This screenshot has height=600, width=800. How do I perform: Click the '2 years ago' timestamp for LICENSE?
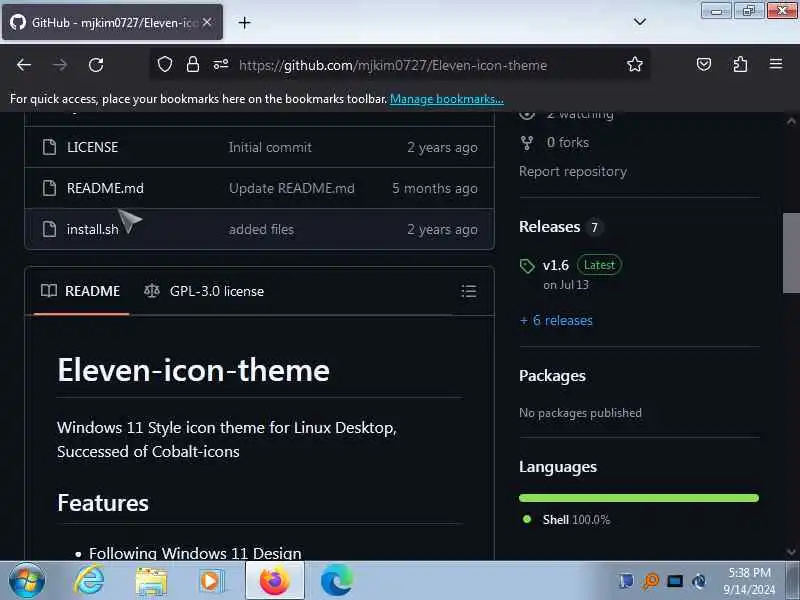442,147
